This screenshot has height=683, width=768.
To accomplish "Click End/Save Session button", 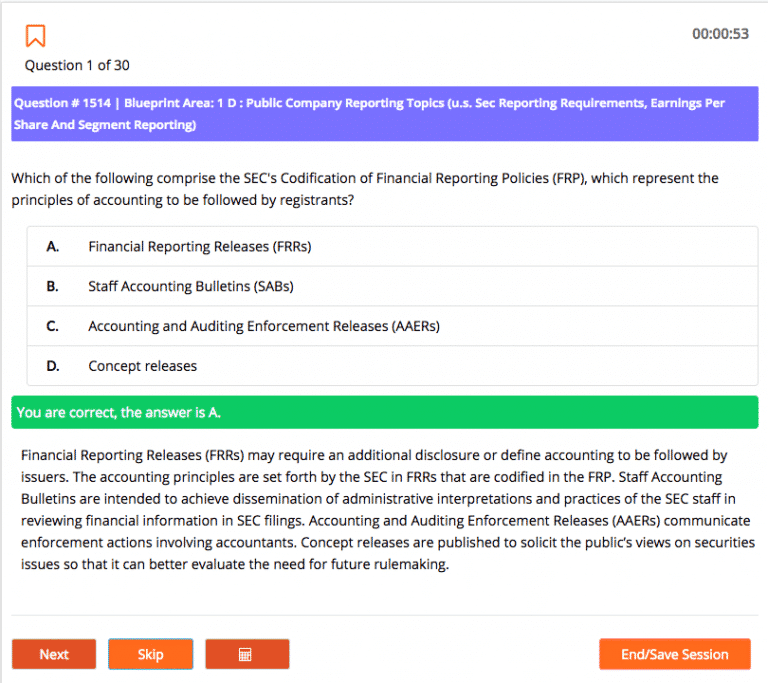I will click(x=674, y=654).
